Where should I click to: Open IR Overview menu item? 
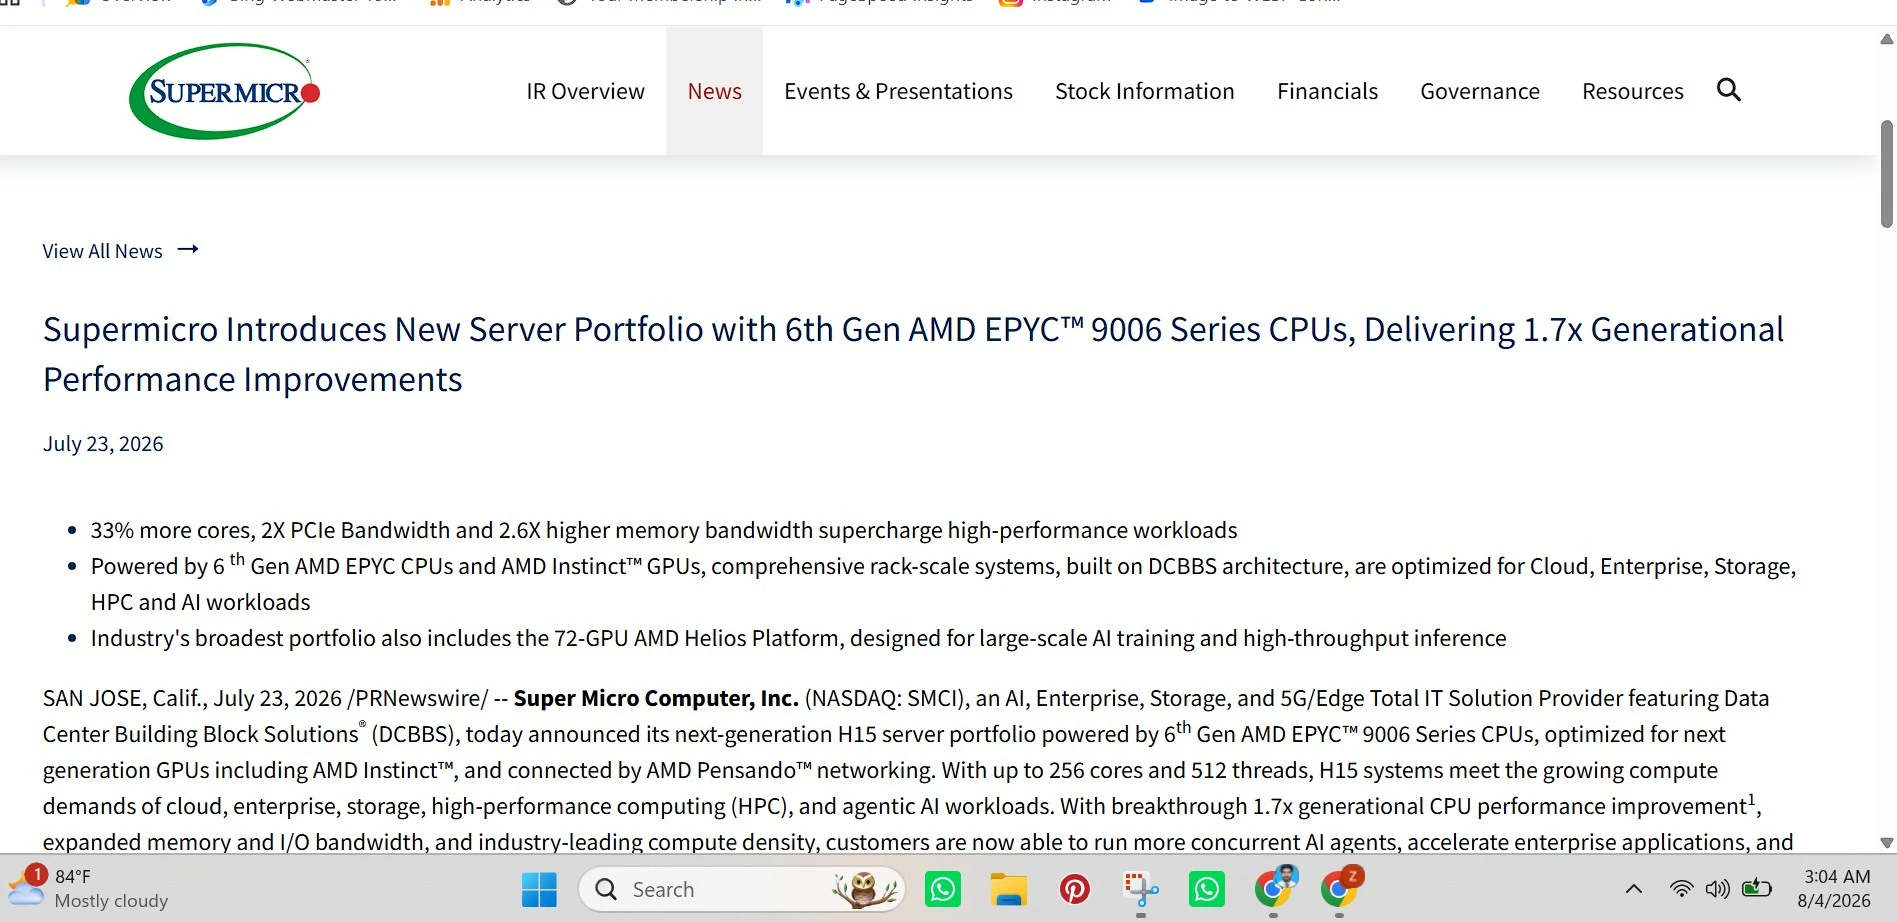[x=585, y=91]
